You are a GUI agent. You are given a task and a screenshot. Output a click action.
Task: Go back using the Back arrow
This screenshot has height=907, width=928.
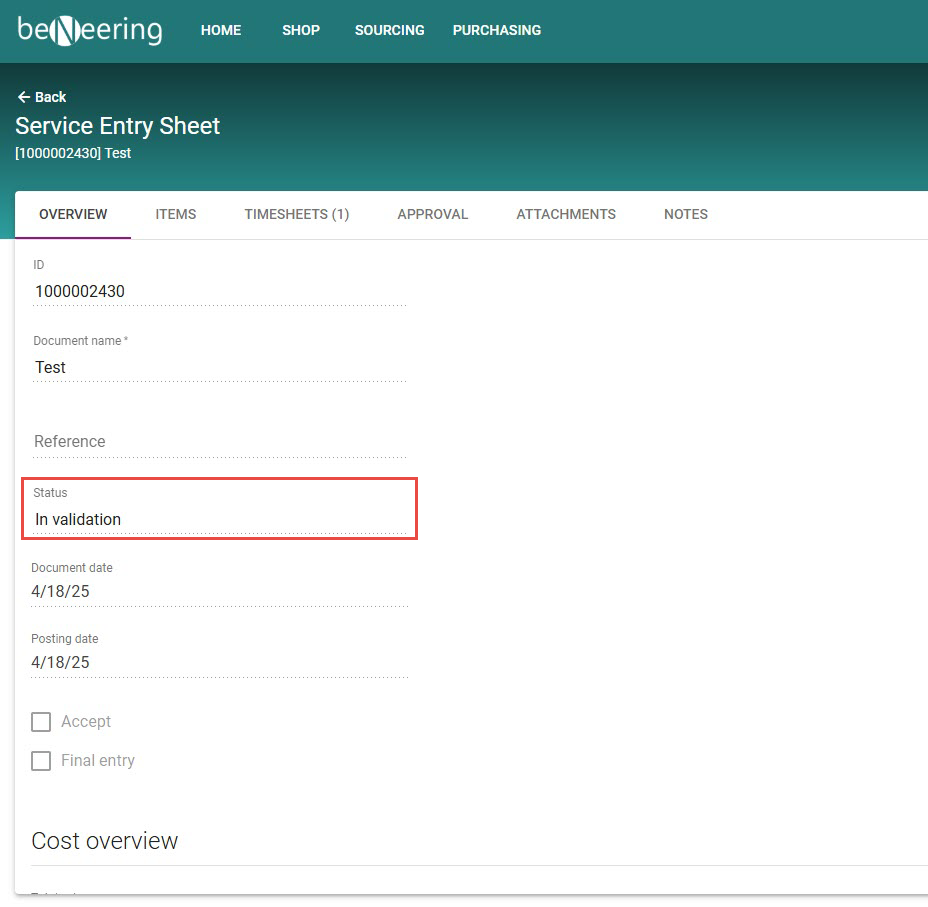[41, 97]
